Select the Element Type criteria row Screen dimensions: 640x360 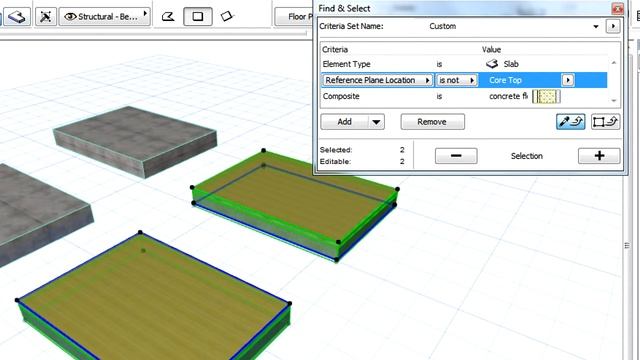coord(464,64)
